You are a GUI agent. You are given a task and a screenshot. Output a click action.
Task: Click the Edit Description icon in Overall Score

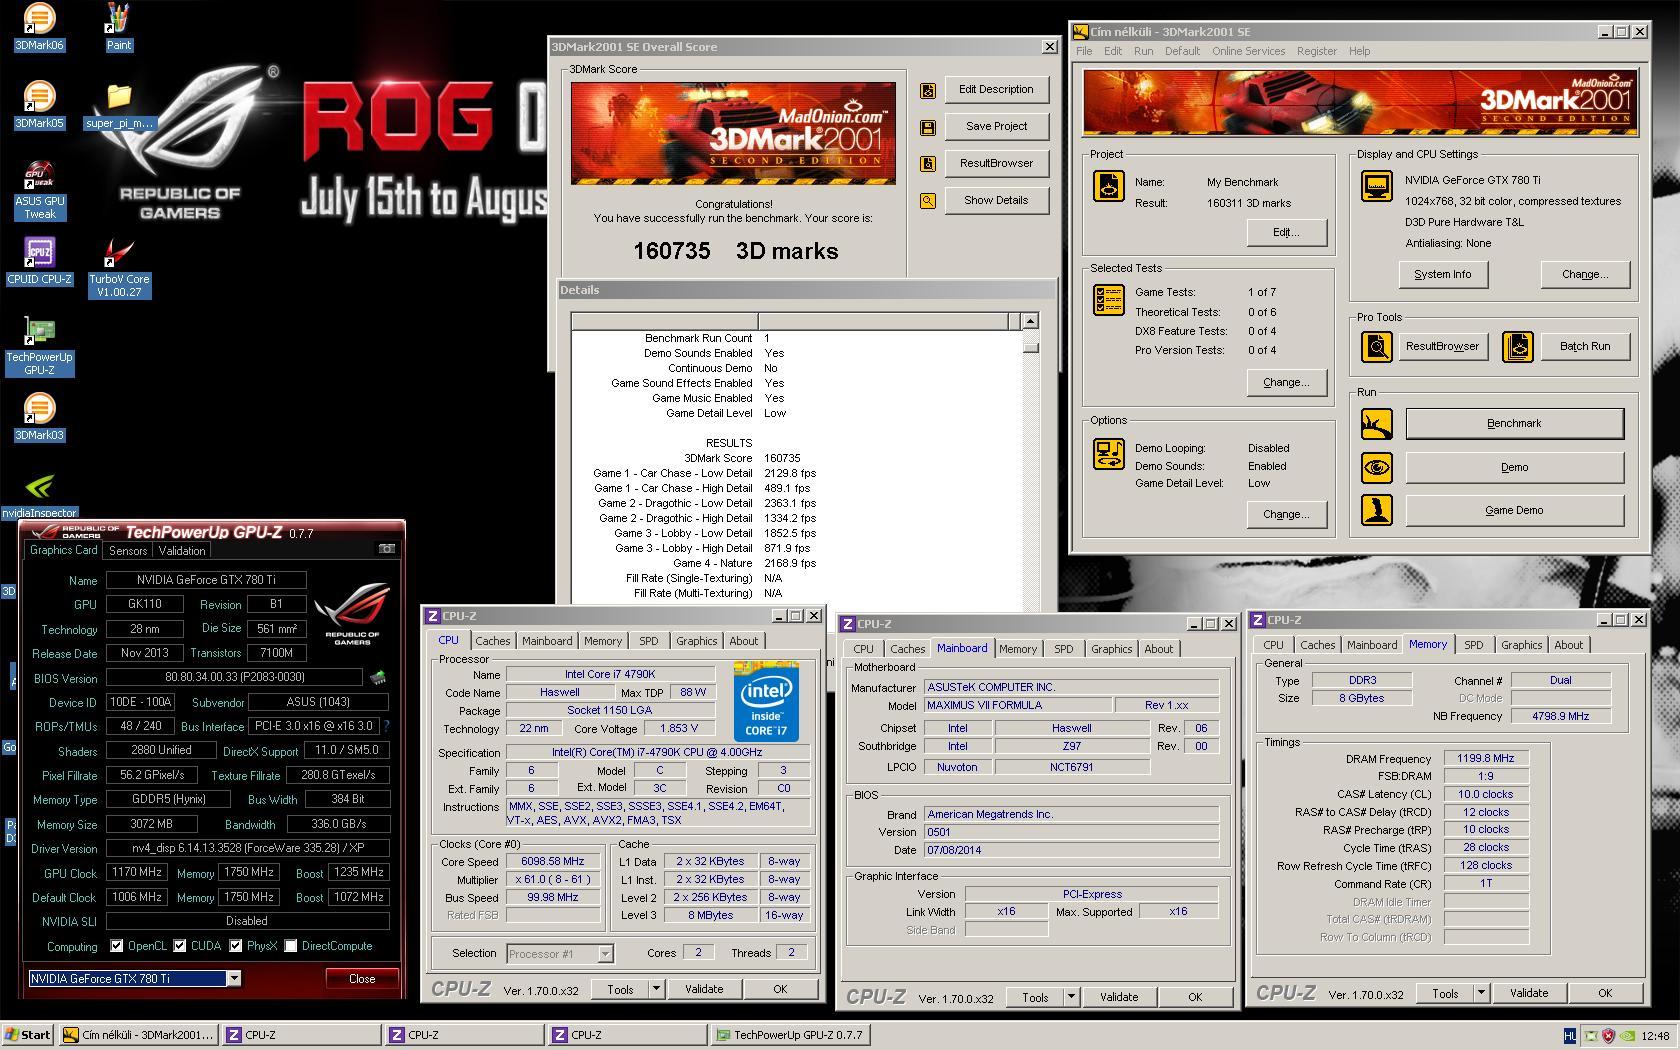pyautogui.click(x=928, y=90)
